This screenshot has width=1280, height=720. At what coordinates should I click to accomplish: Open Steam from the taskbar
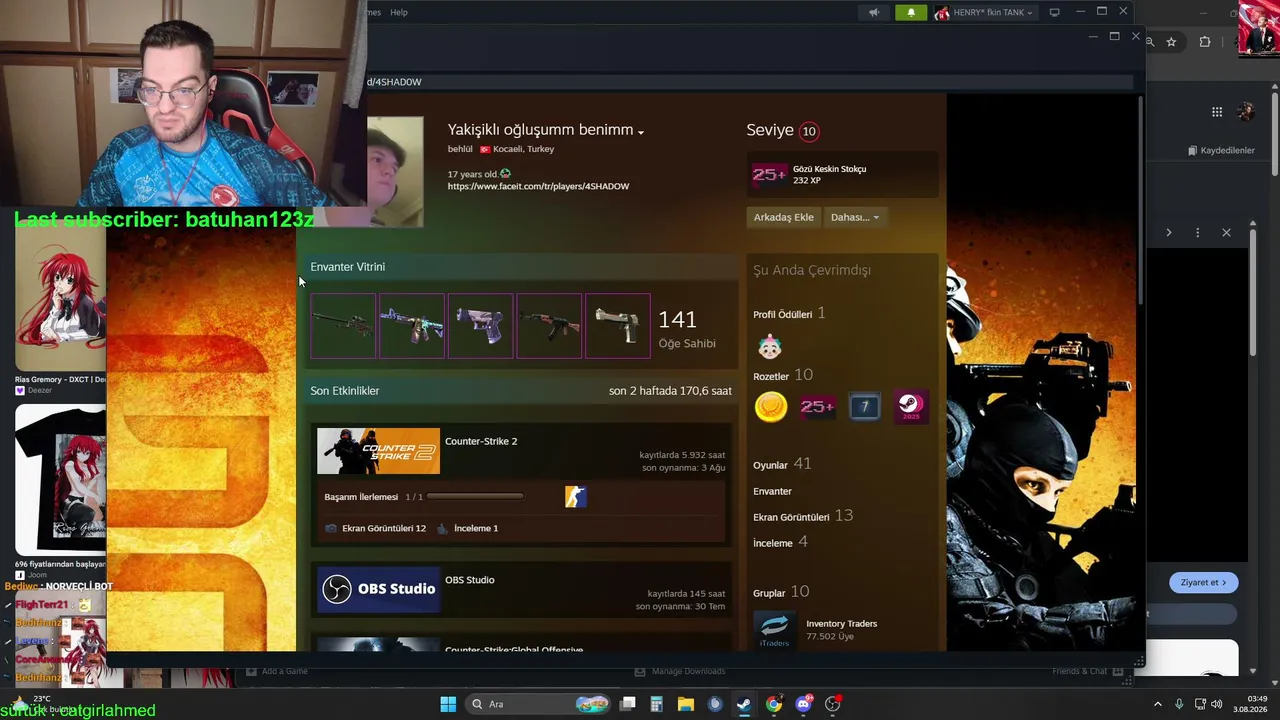pos(744,704)
